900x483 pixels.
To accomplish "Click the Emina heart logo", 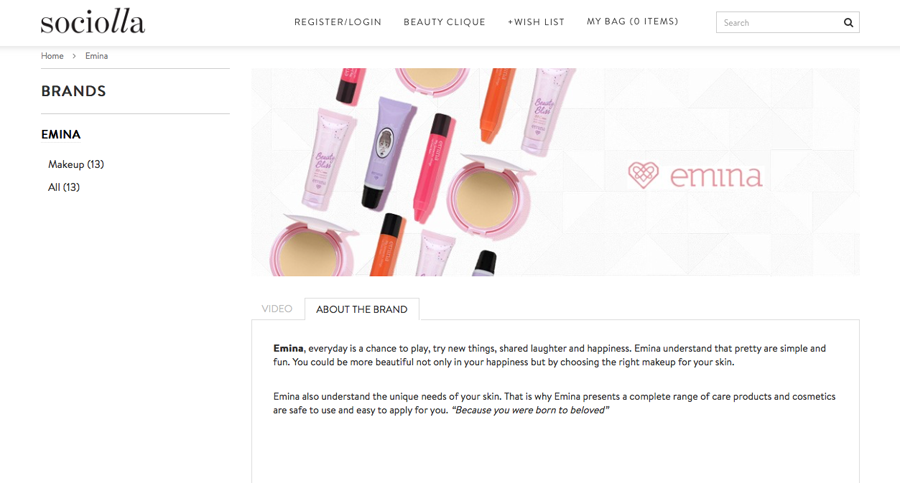I will [x=643, y=175].
